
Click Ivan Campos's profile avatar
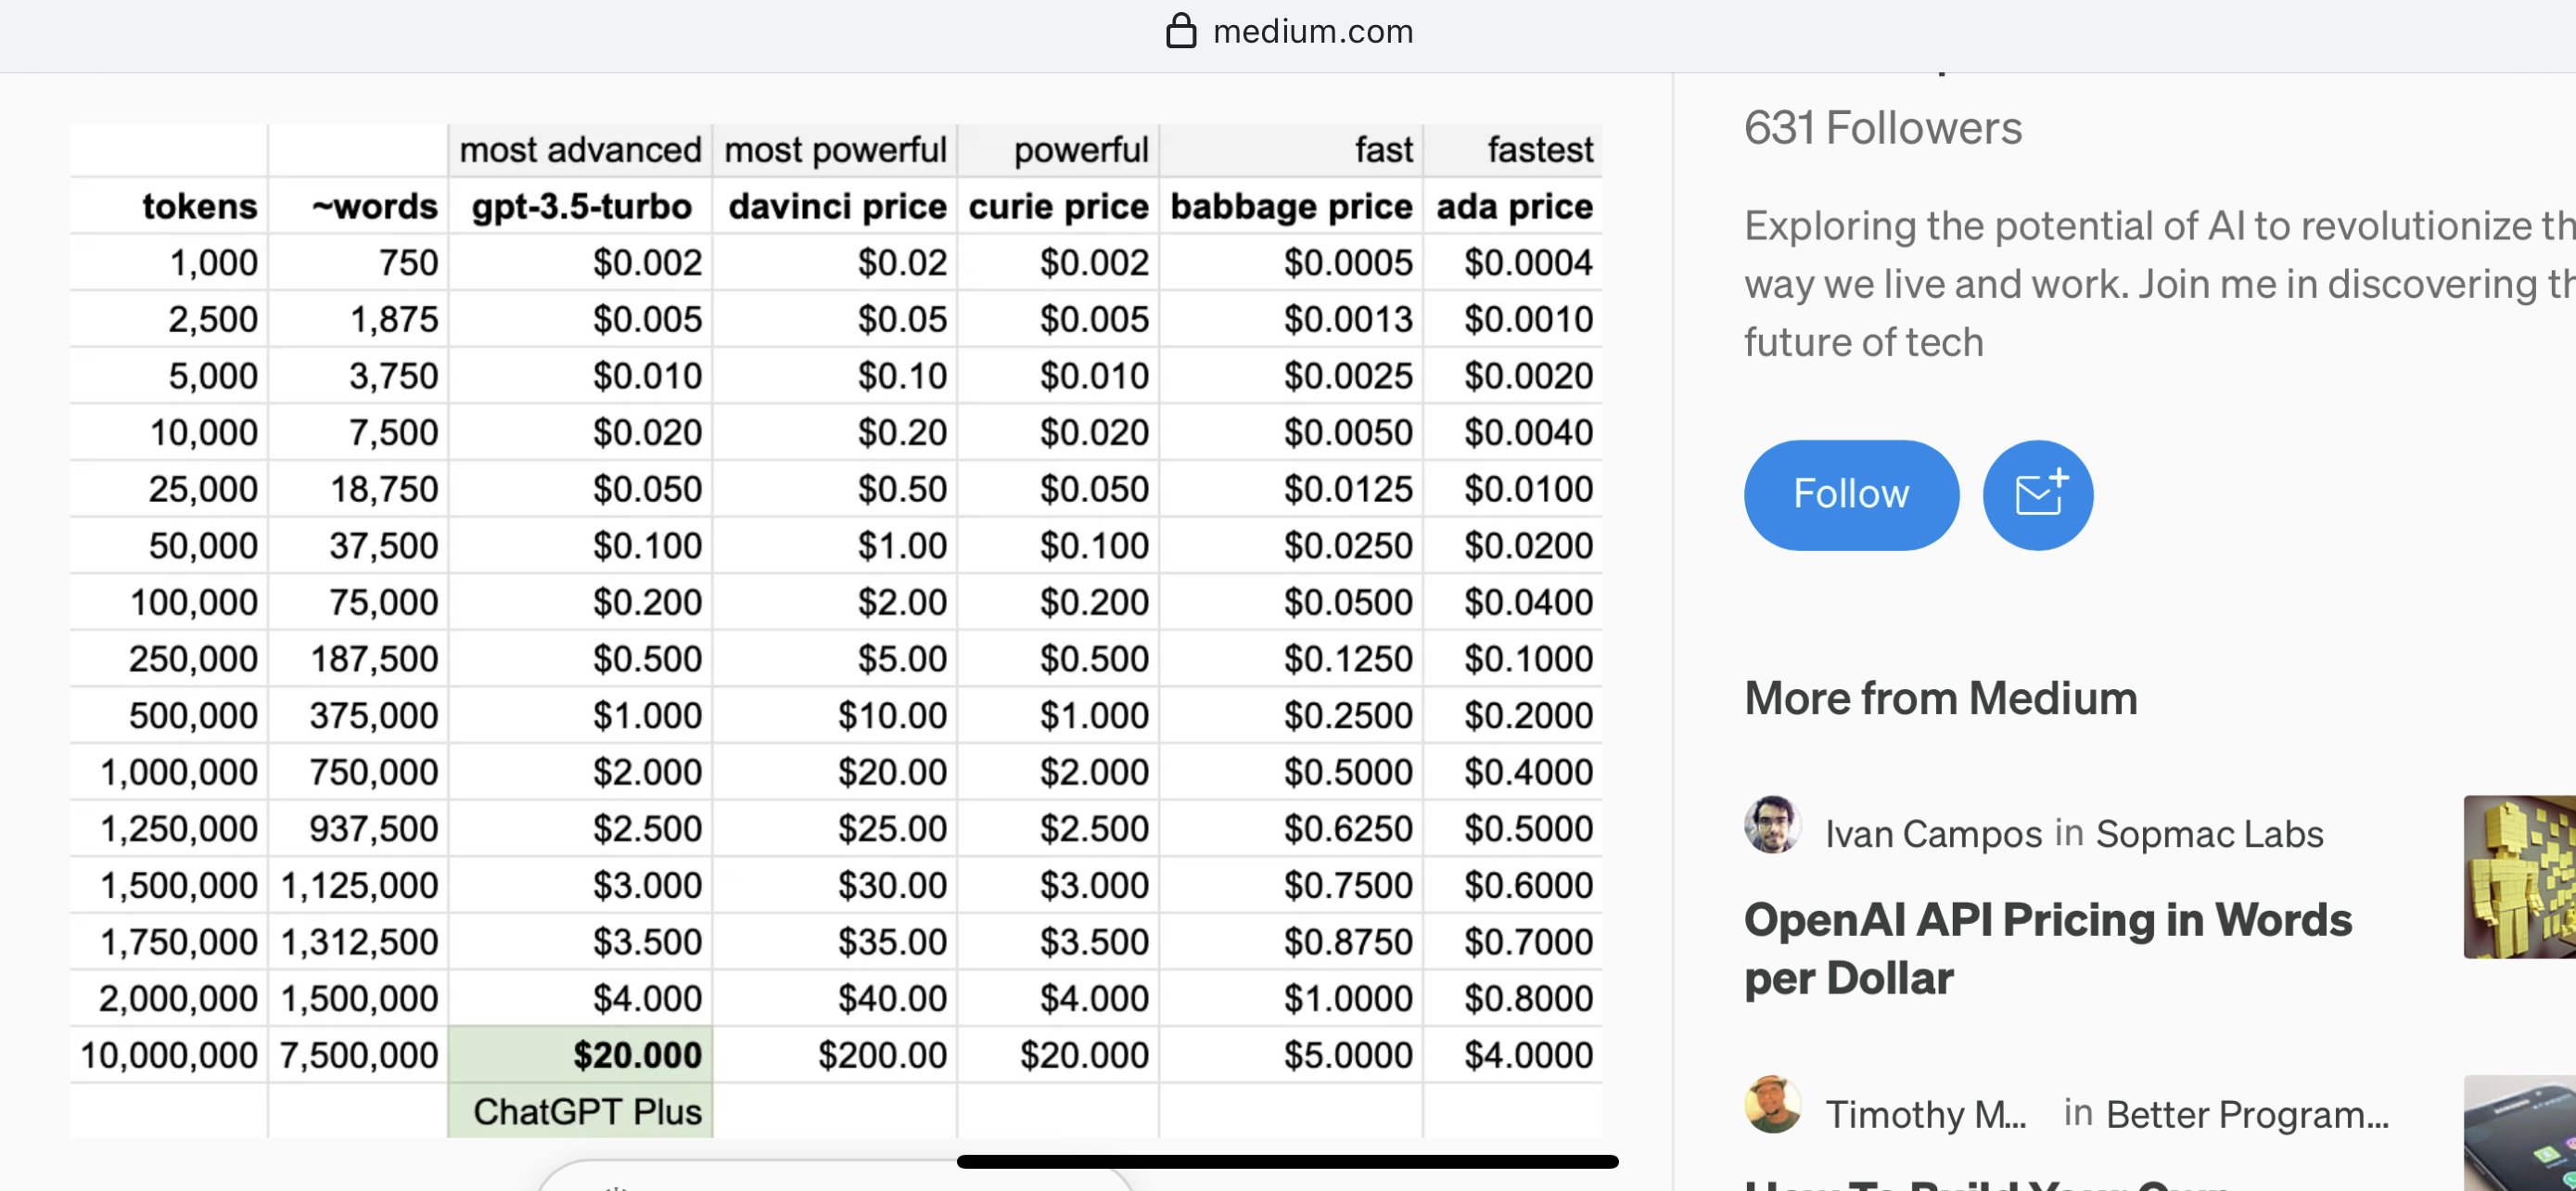point(1772,825)
